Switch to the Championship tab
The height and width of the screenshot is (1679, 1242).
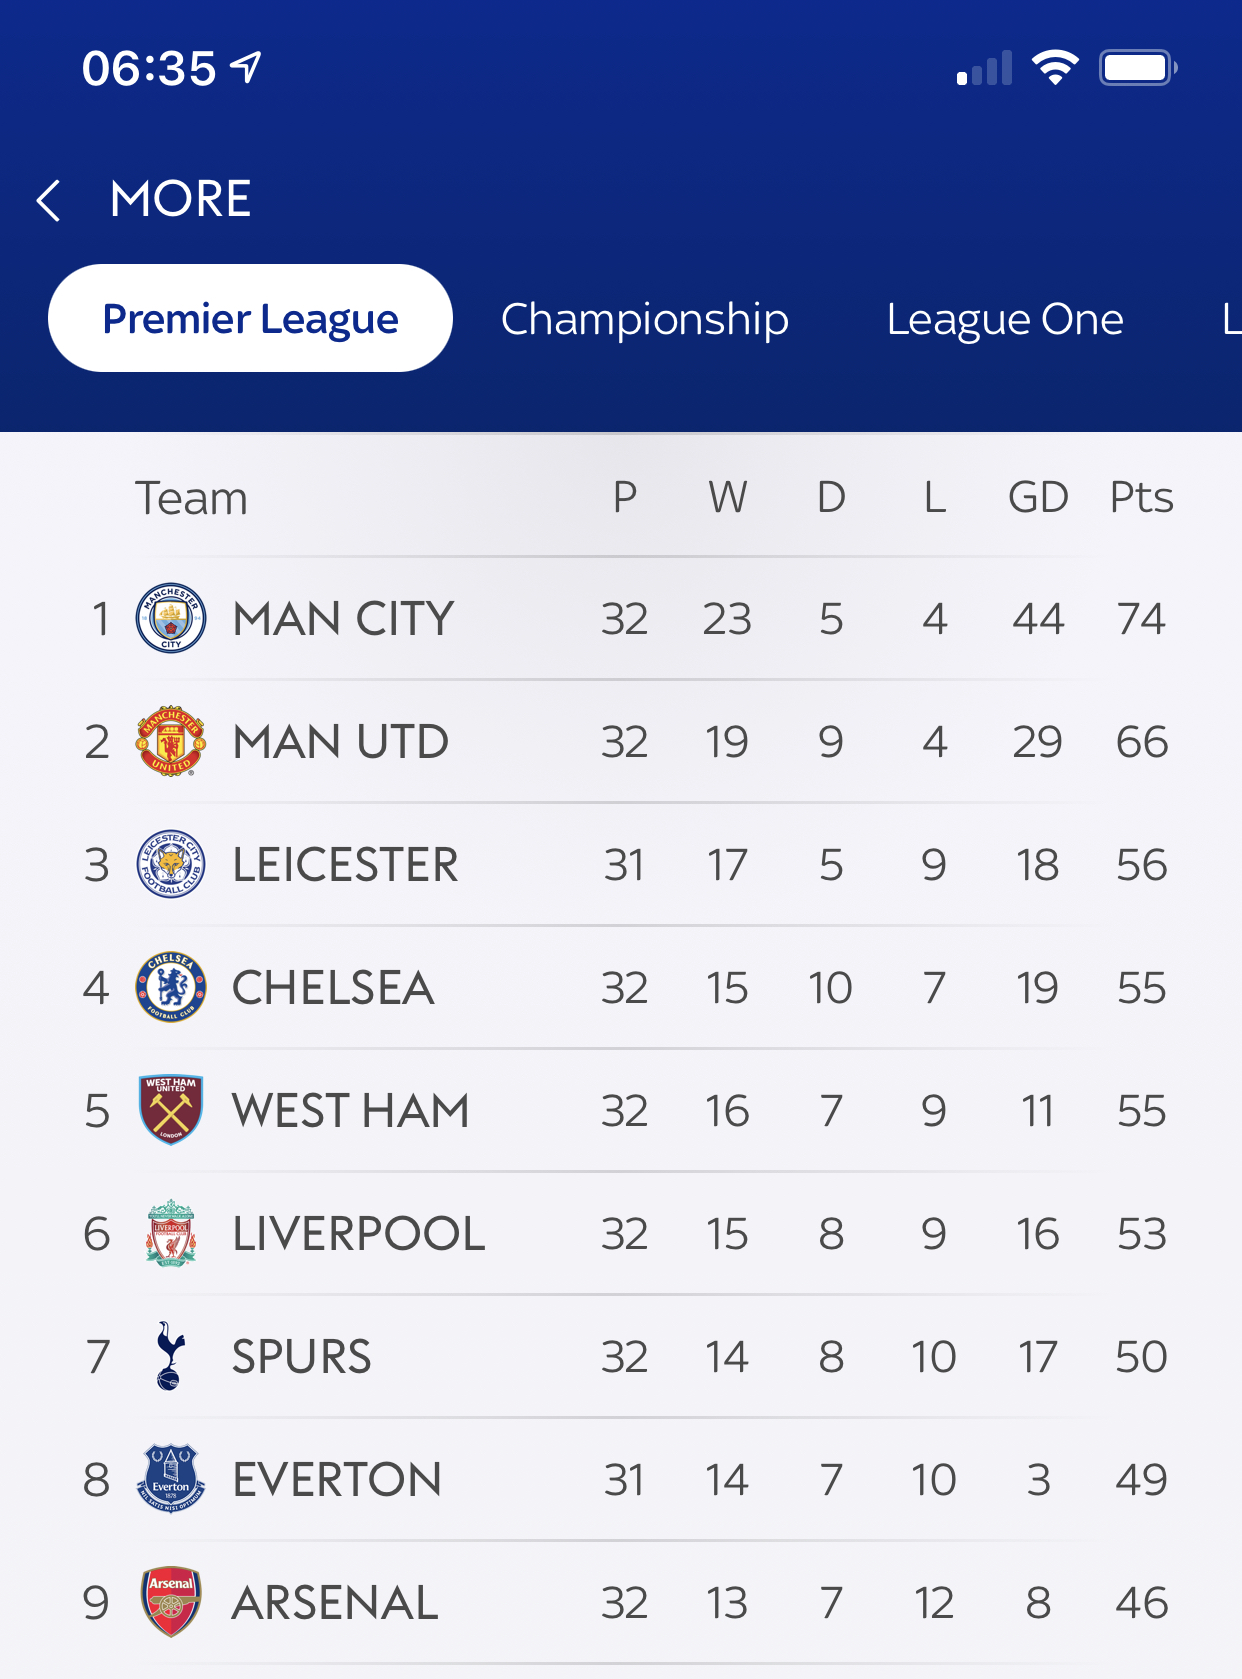coord(645,319)
